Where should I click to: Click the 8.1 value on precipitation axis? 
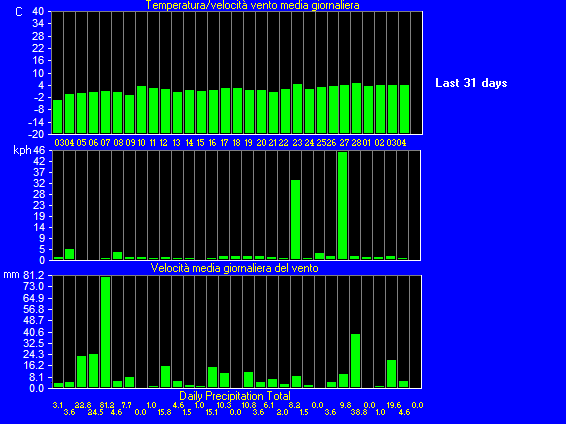35,377
